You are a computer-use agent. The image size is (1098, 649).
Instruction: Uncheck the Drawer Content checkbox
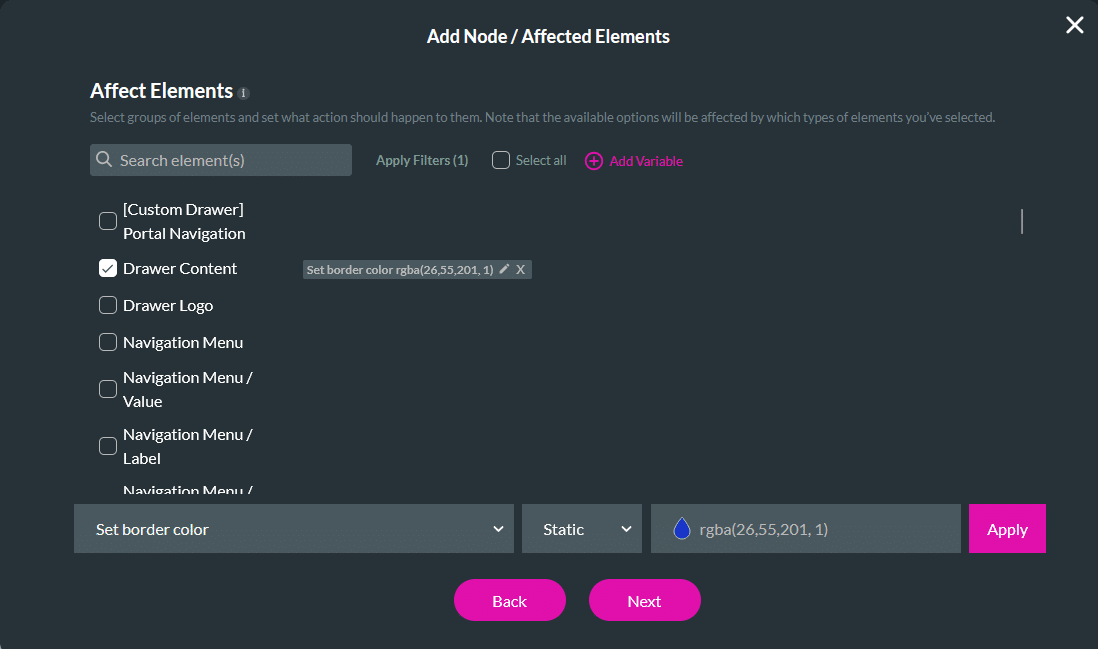point(107,268)
